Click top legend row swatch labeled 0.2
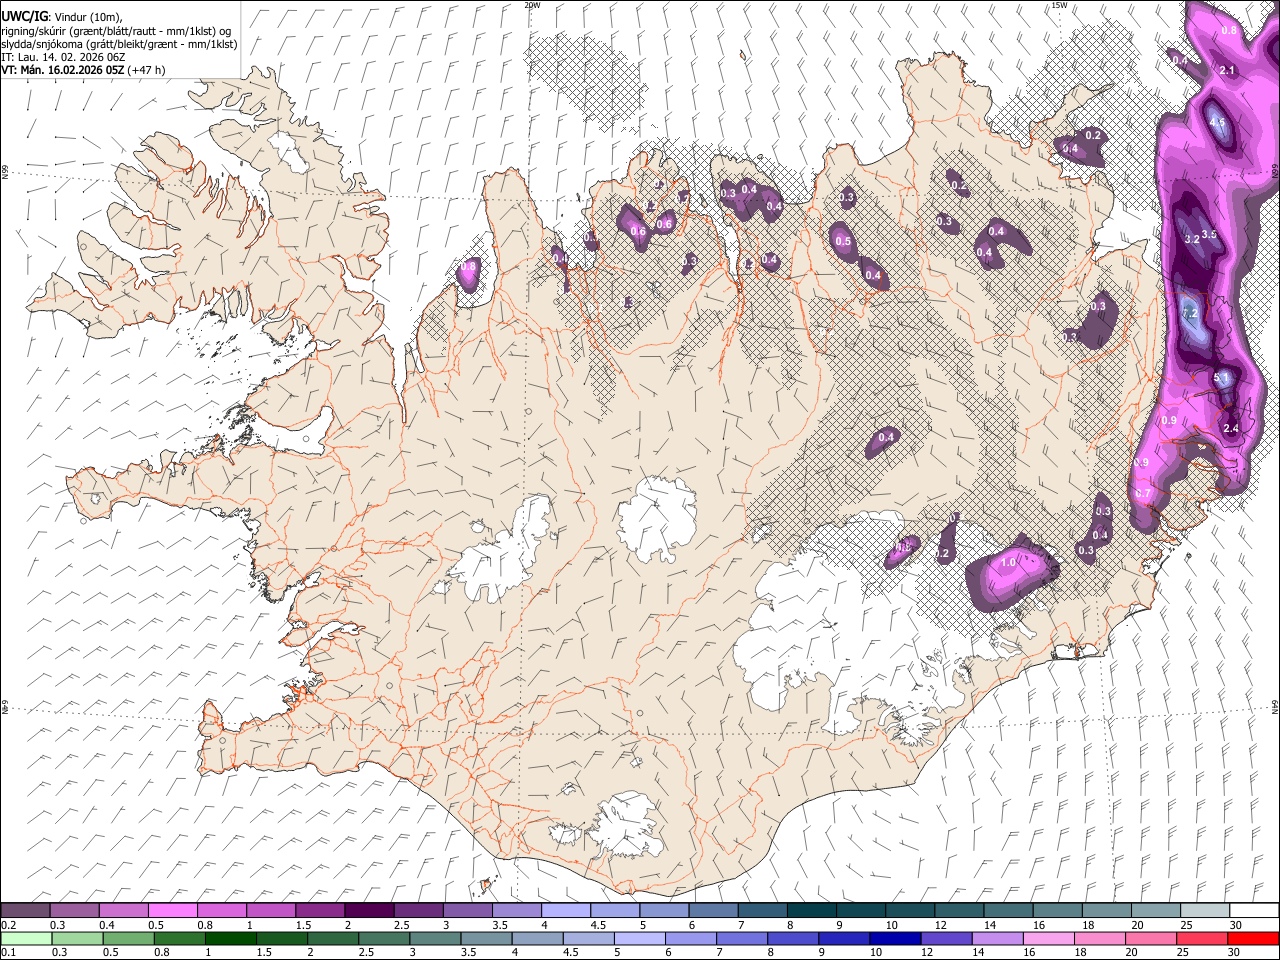1280x960 pixels. coord(25,911)
